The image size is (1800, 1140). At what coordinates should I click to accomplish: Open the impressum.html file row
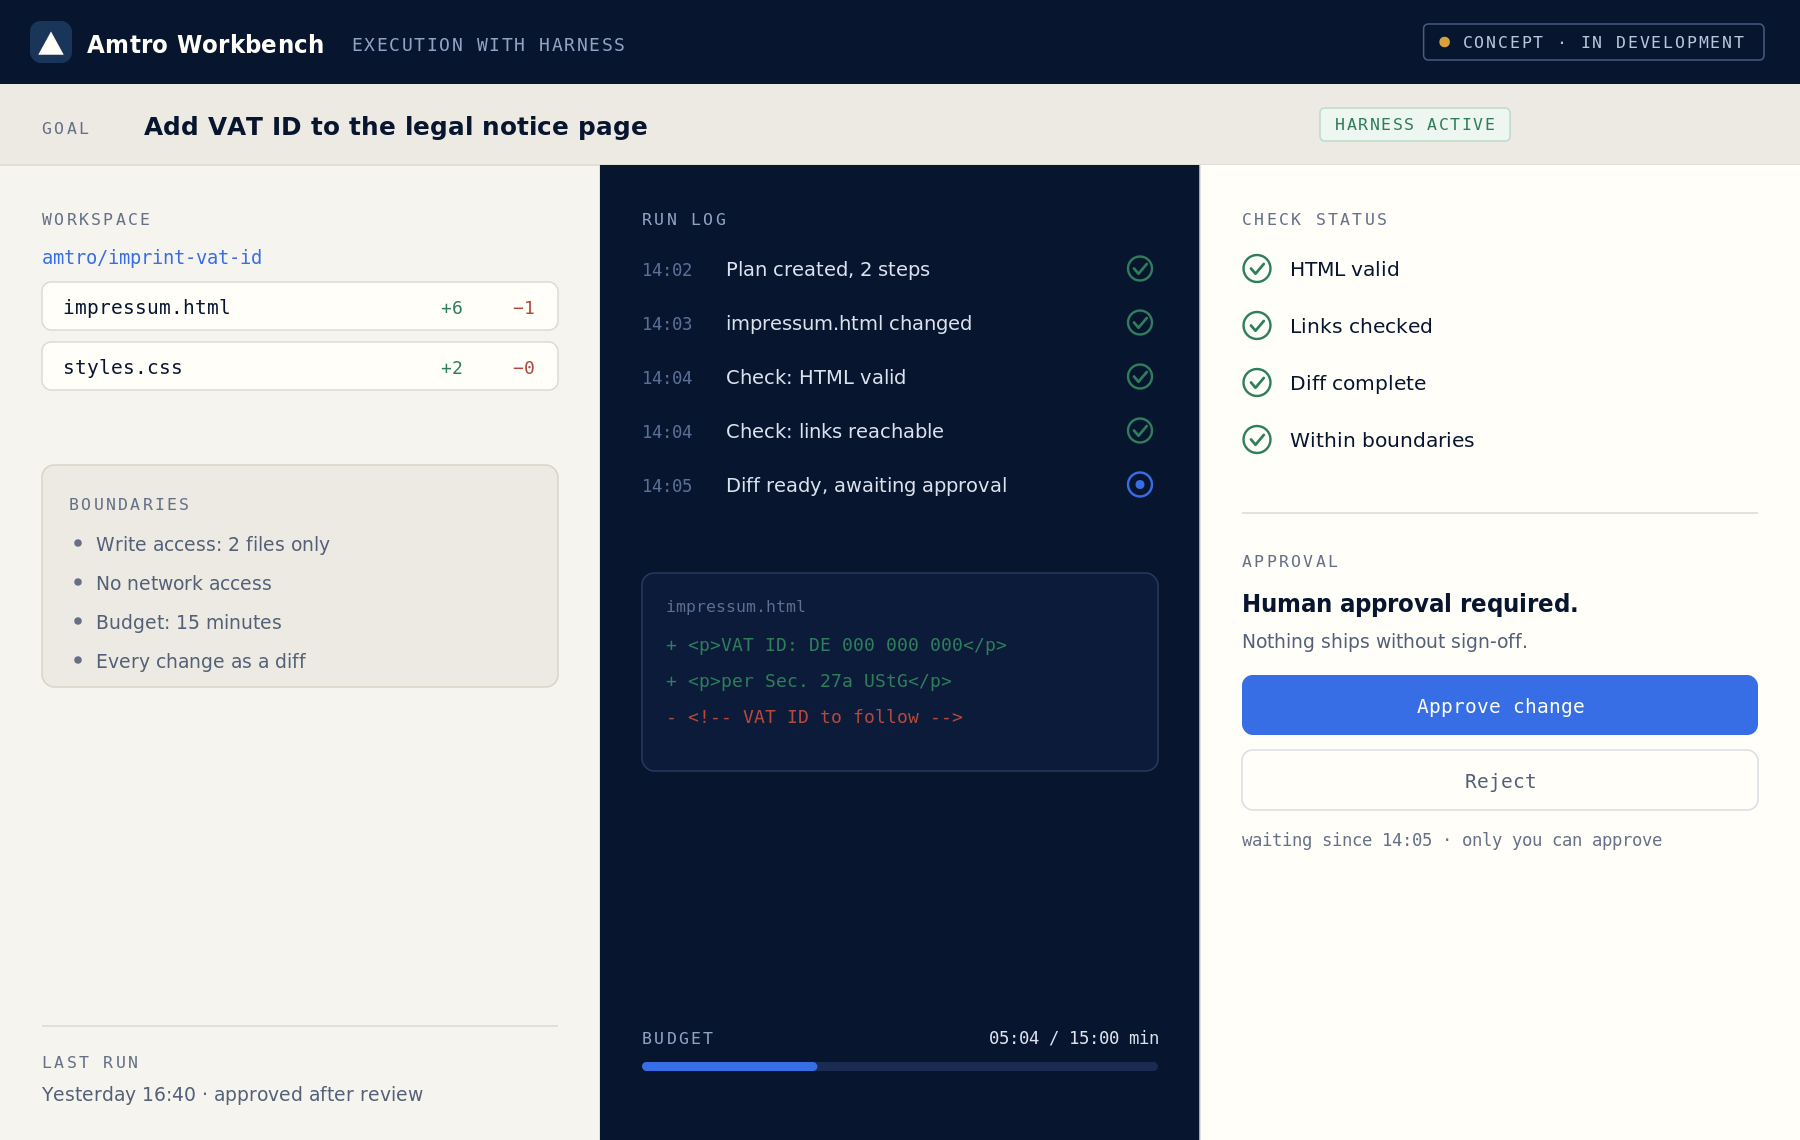pyautogui.click(x=300, y=306)
